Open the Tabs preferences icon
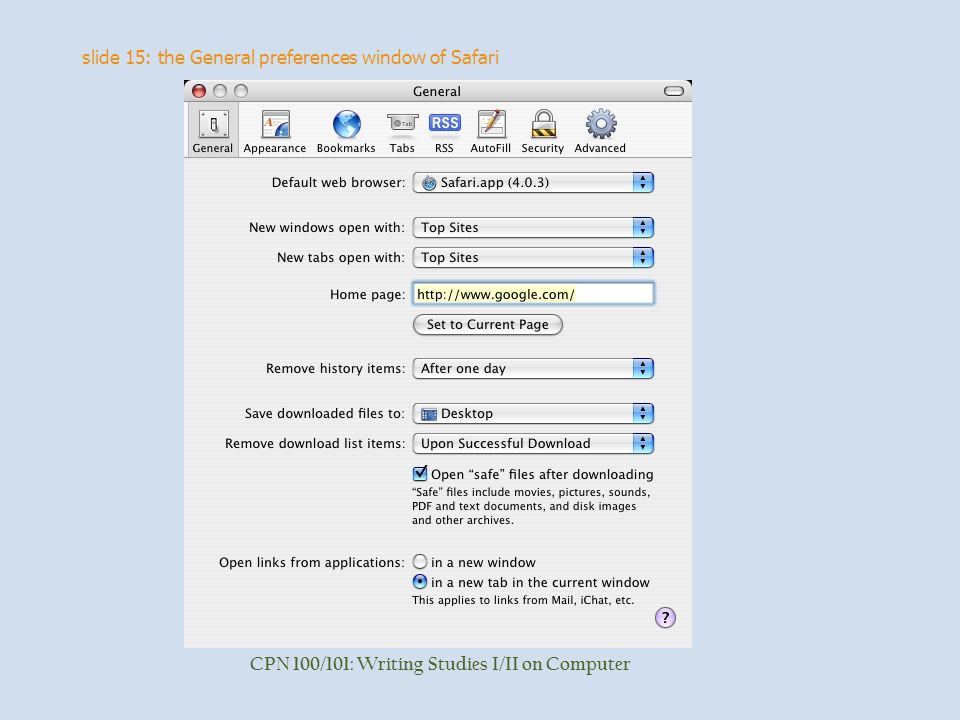The height and width of the screenshot is (720, 960). pyautogui.click(x=402, y=131)
